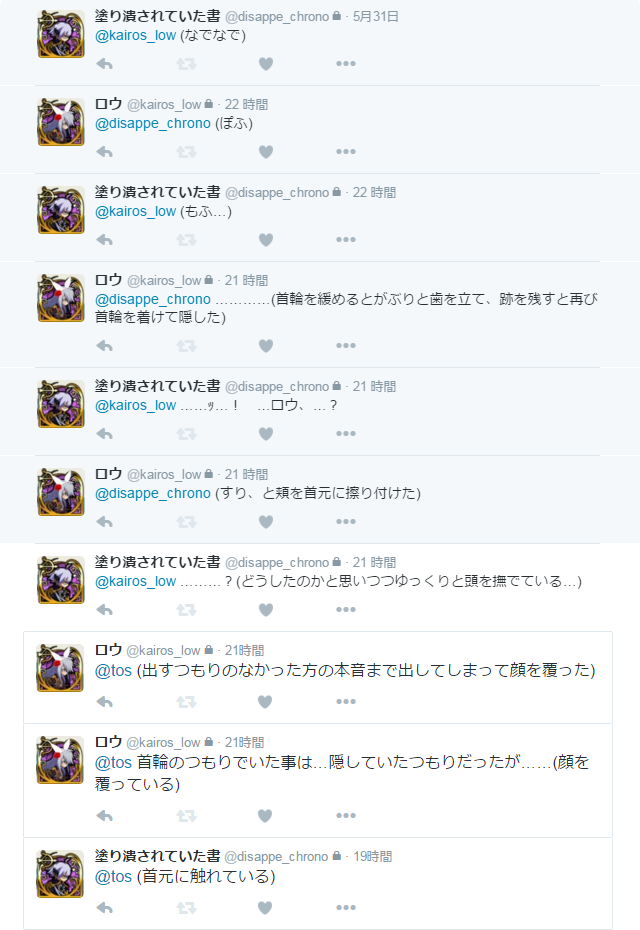Open the 5月31日 timestamp link

point(375,17)
